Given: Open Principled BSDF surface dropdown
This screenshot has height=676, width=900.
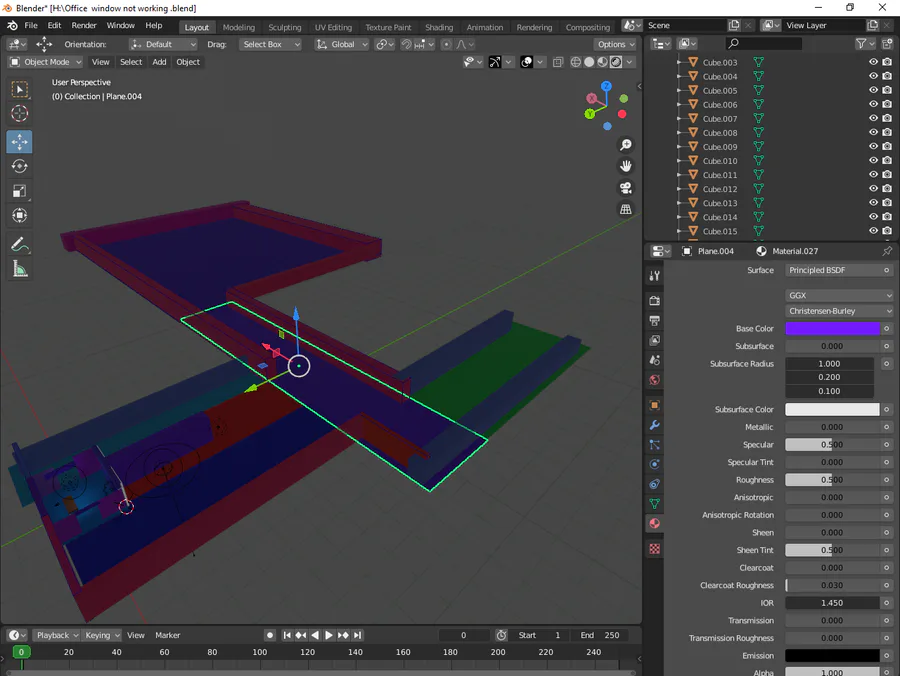Looking at the screenshot, I should (x=833, y=270).
